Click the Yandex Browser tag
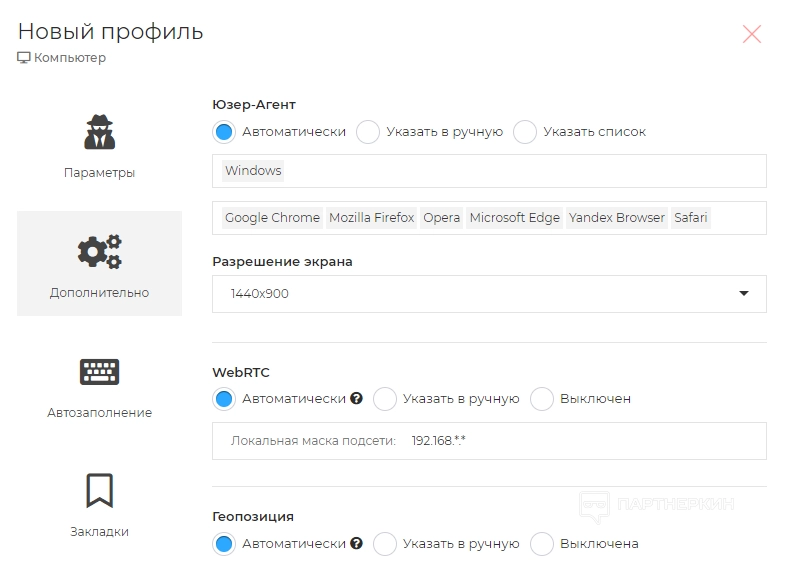 pos(616,218)
